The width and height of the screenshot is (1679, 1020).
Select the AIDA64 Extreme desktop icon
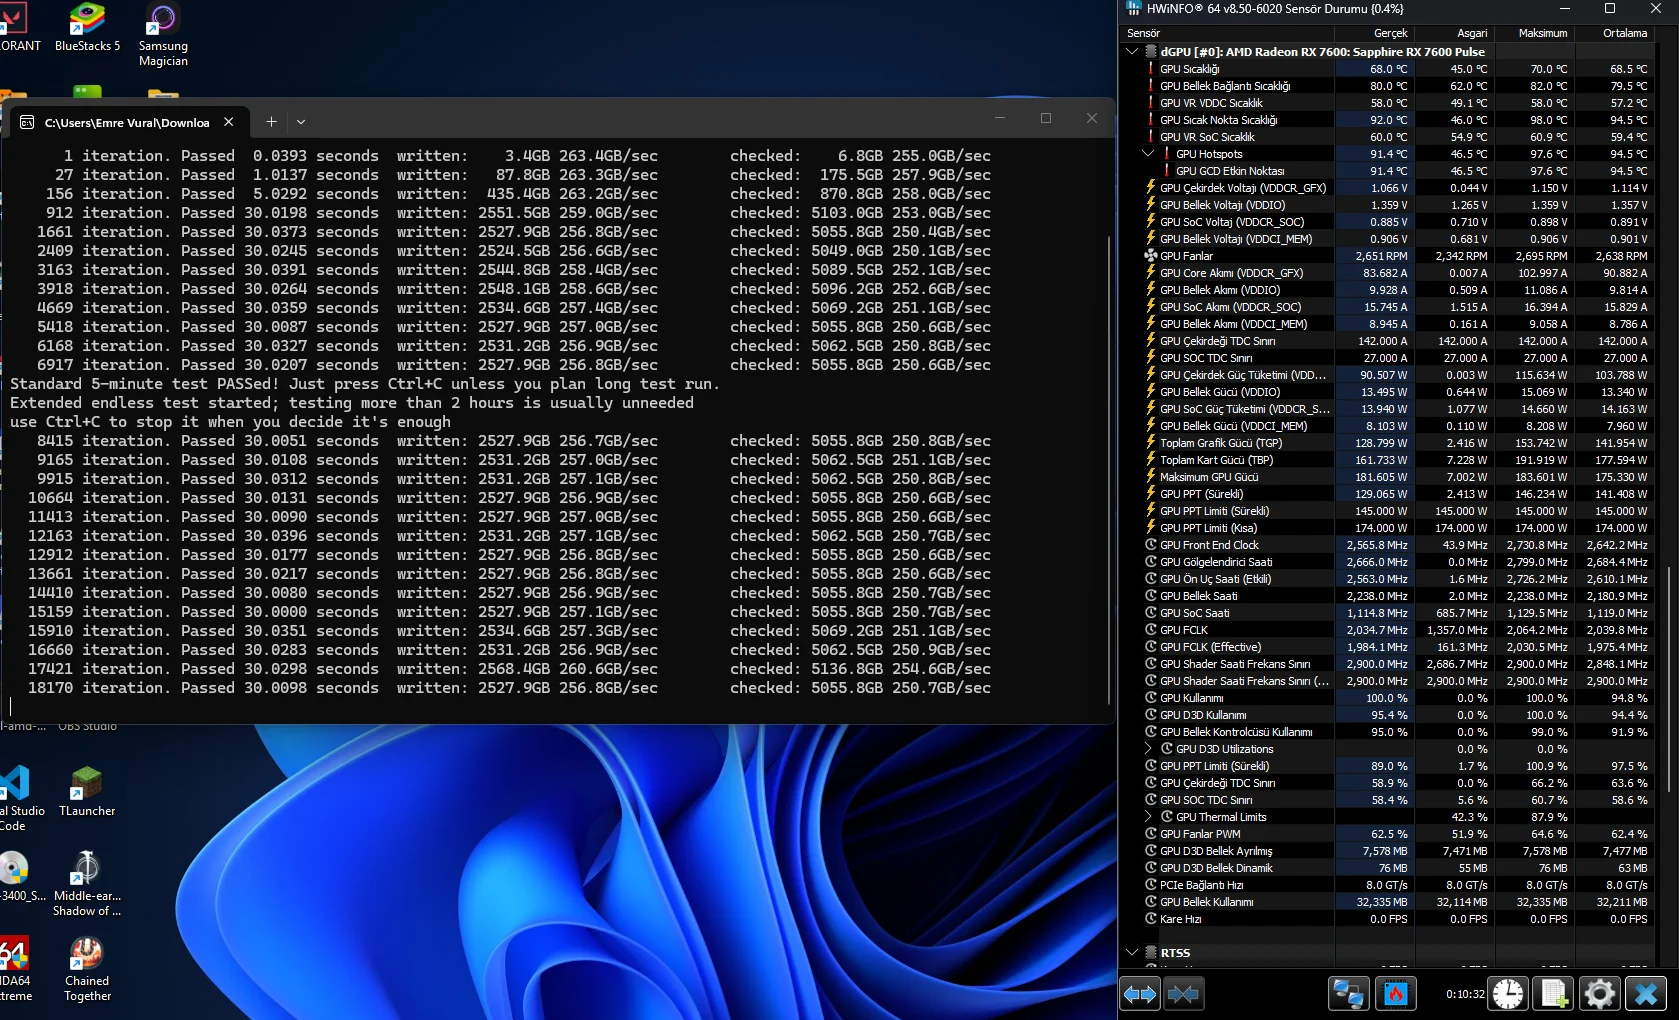[x=15, y=968]
